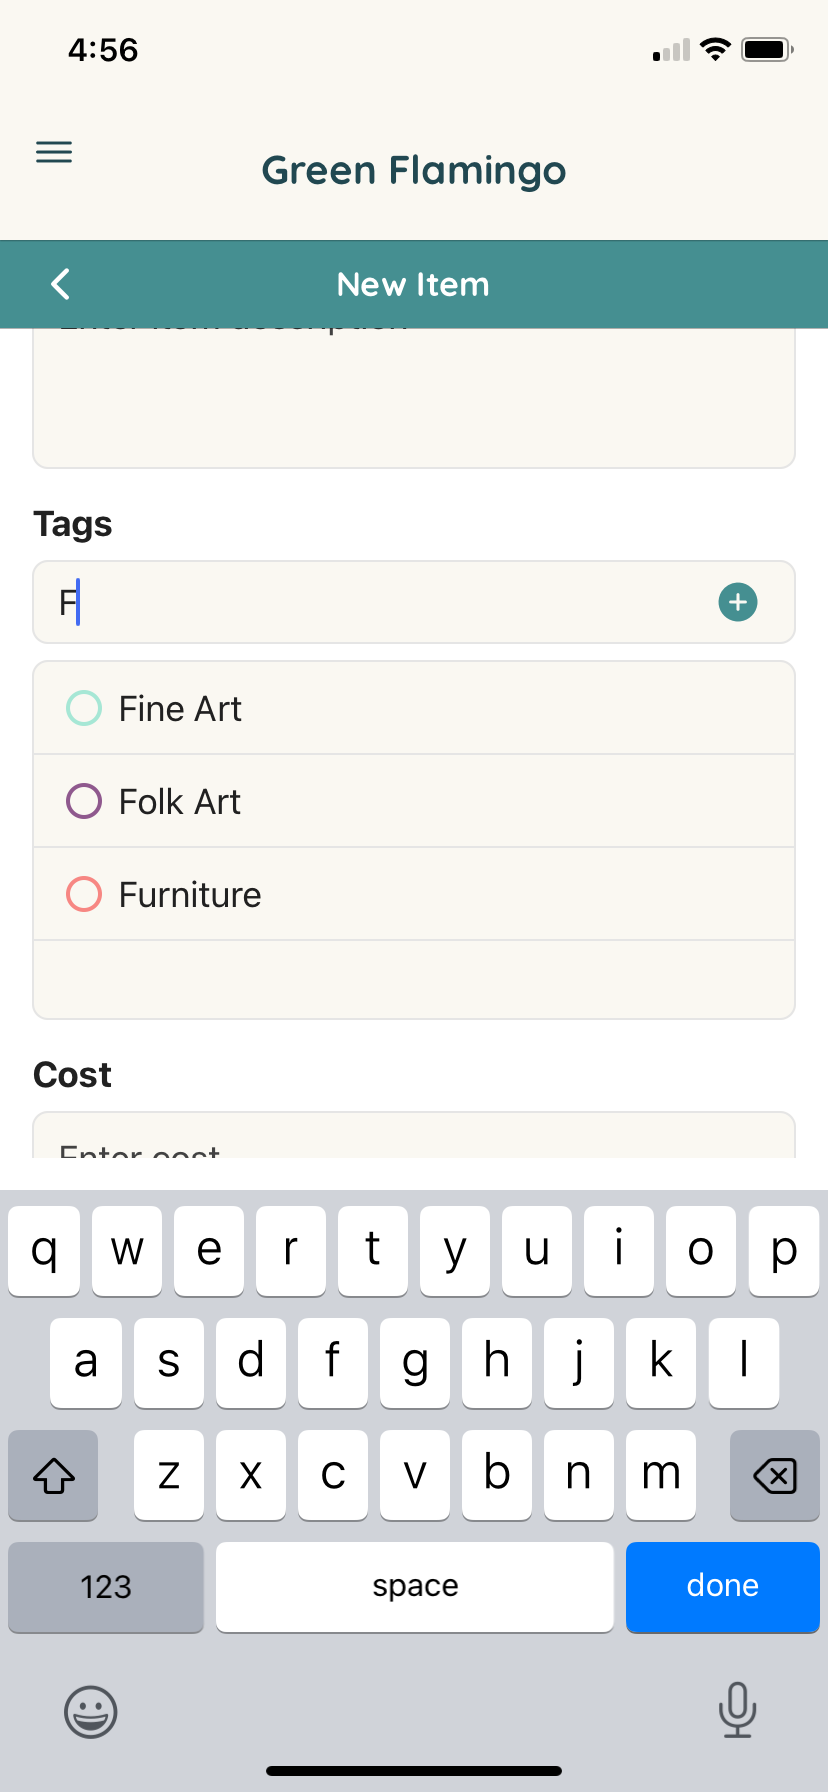Select the Folk Art tag radio
The height and width of the screenshot is (1792, 828).
[84, 801]
